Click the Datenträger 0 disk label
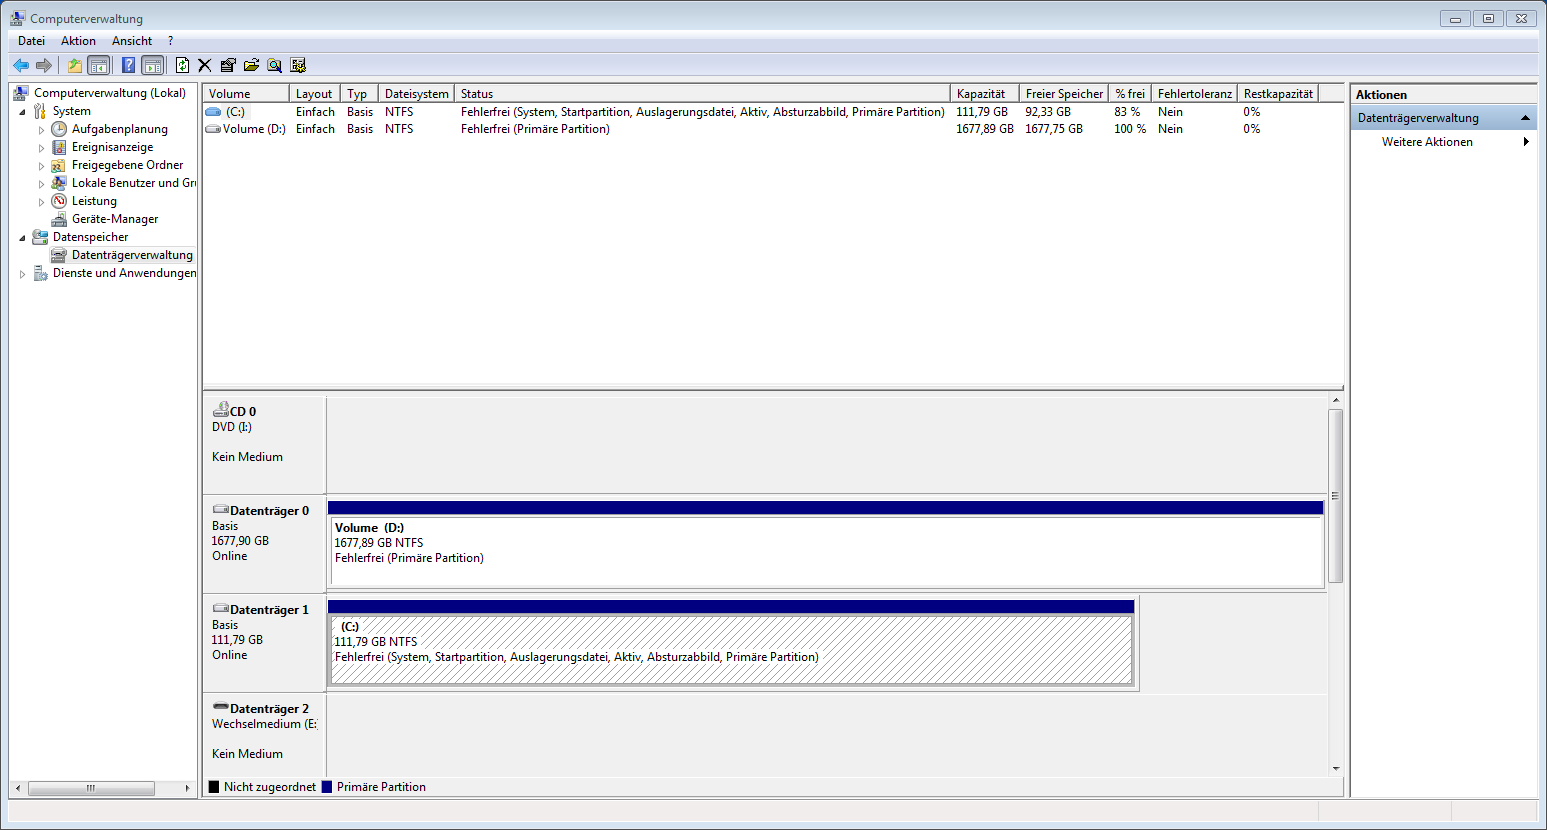Viewport: 1547px width, 830px height. [x=264, y=543]
